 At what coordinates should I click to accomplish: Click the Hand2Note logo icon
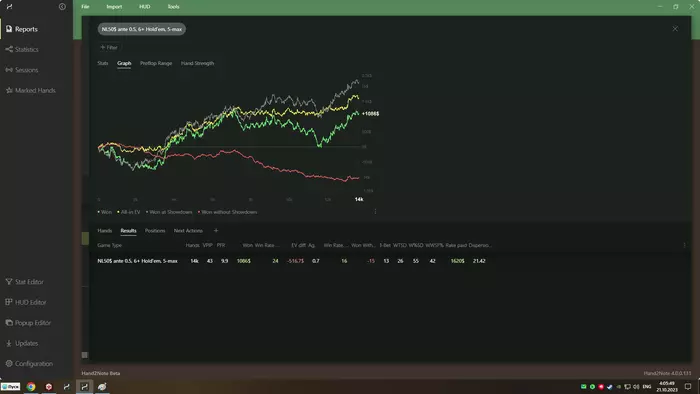point(9,7)
